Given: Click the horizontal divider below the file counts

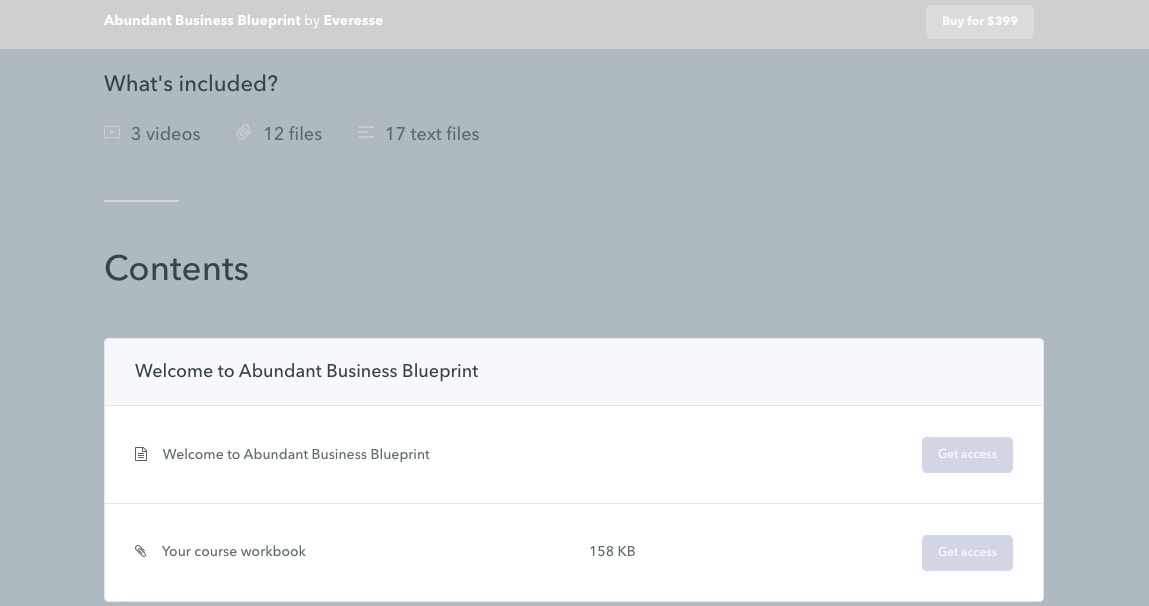Looking at the screenshot, I should coord(140,202).
